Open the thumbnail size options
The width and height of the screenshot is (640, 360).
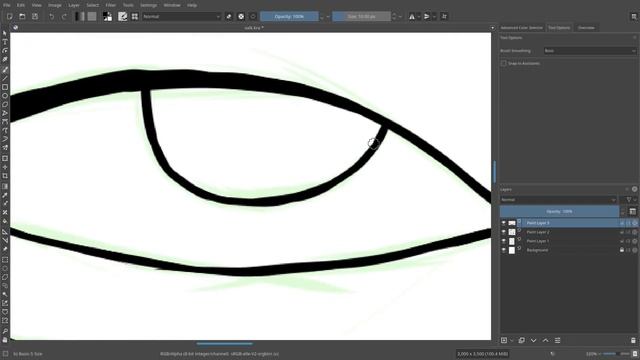(x=632, y=211)
